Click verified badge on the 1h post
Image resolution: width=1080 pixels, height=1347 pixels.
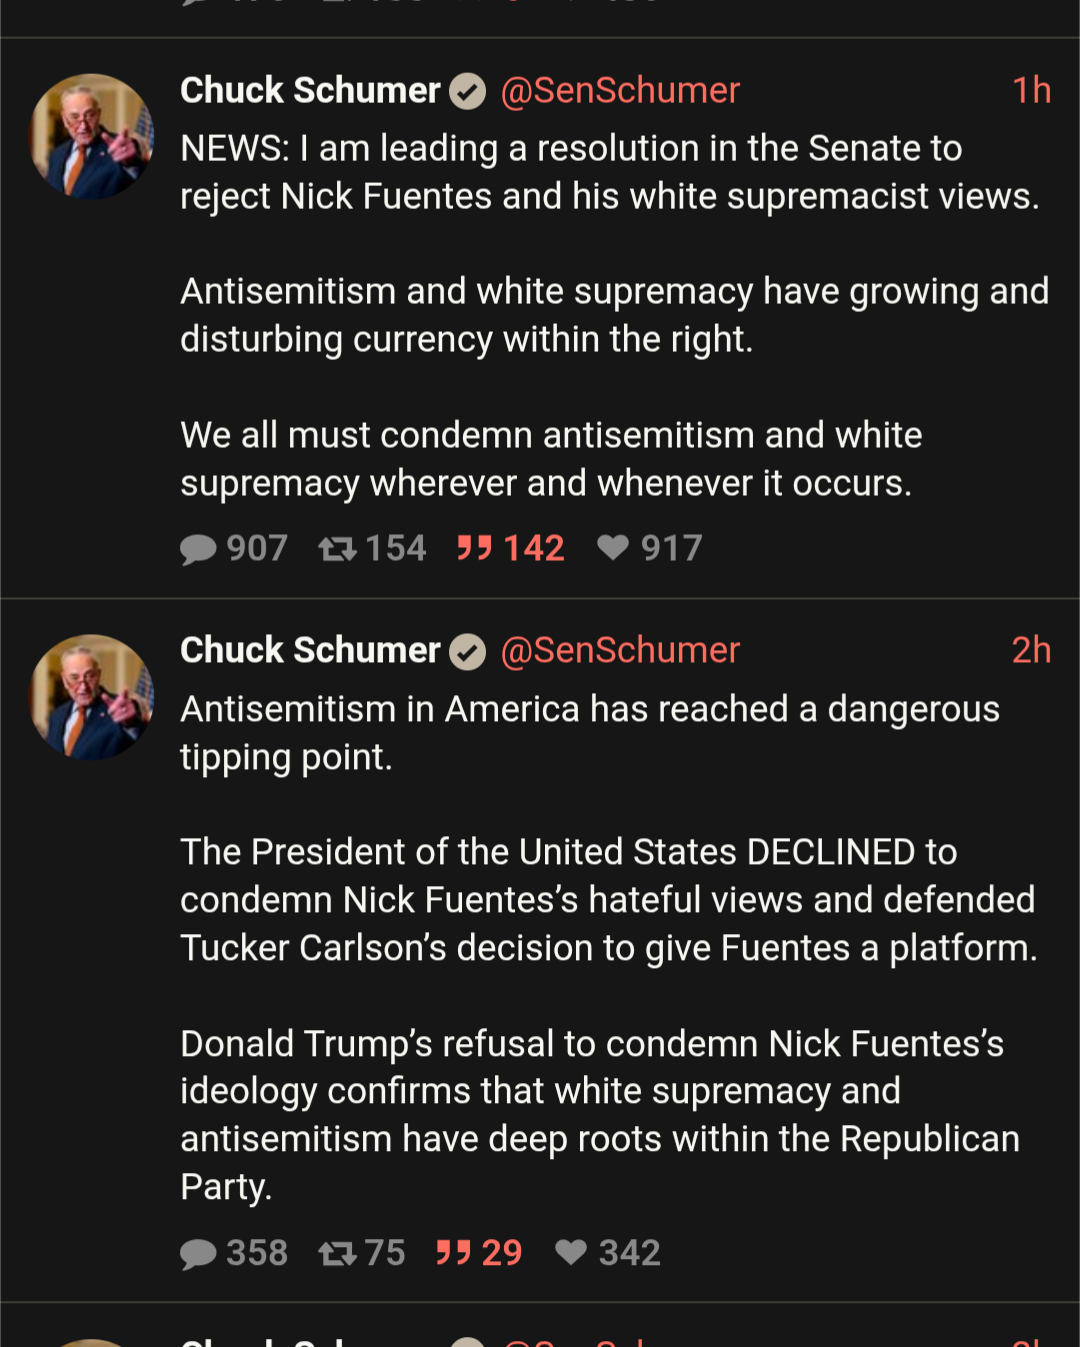tap(467, 92)
